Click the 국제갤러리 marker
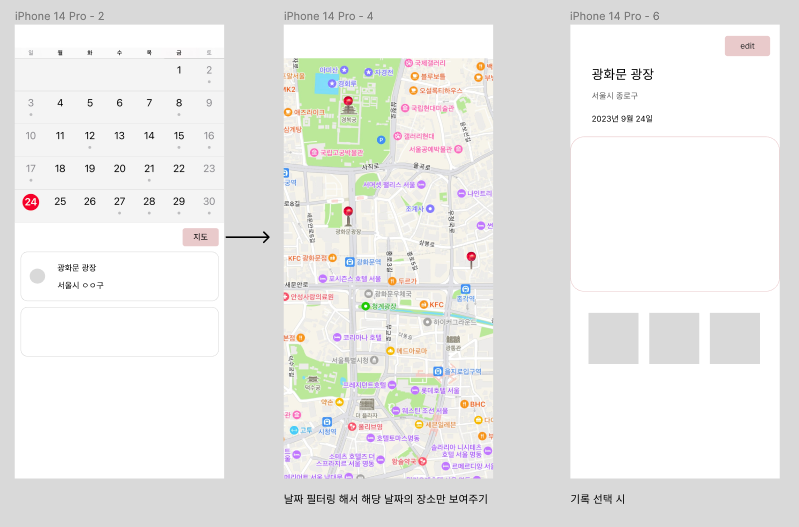This screenshot has width=799, height=527. (409, 63)
